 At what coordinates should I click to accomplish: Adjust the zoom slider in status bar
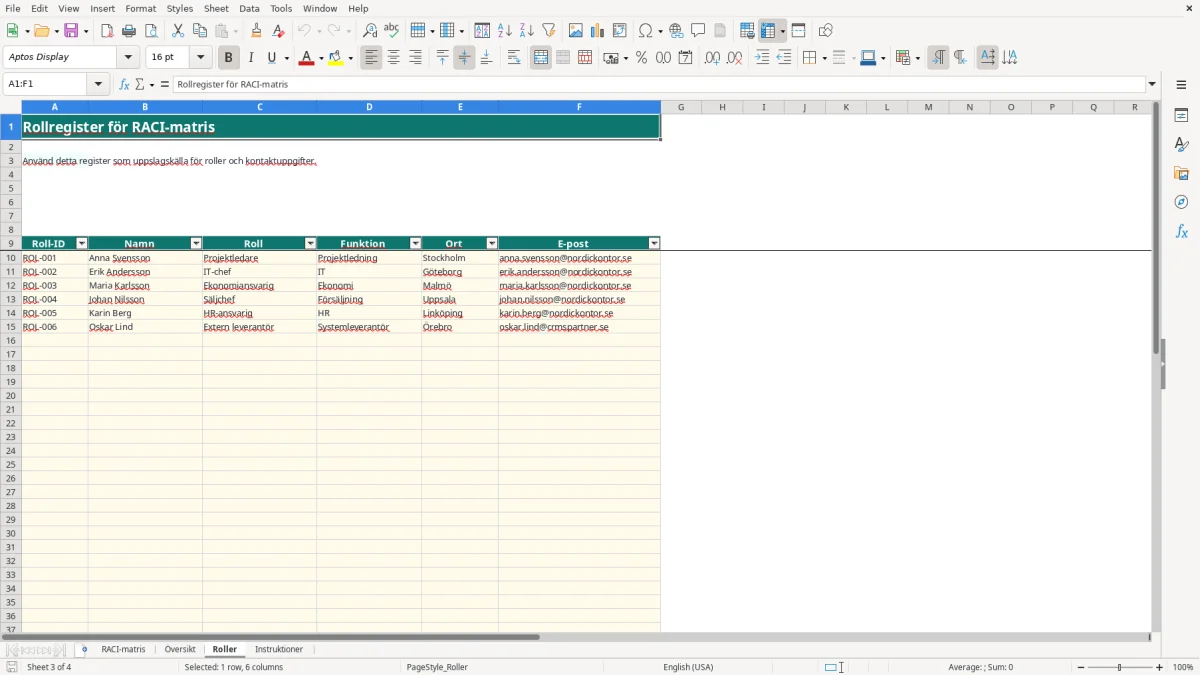1119,667
